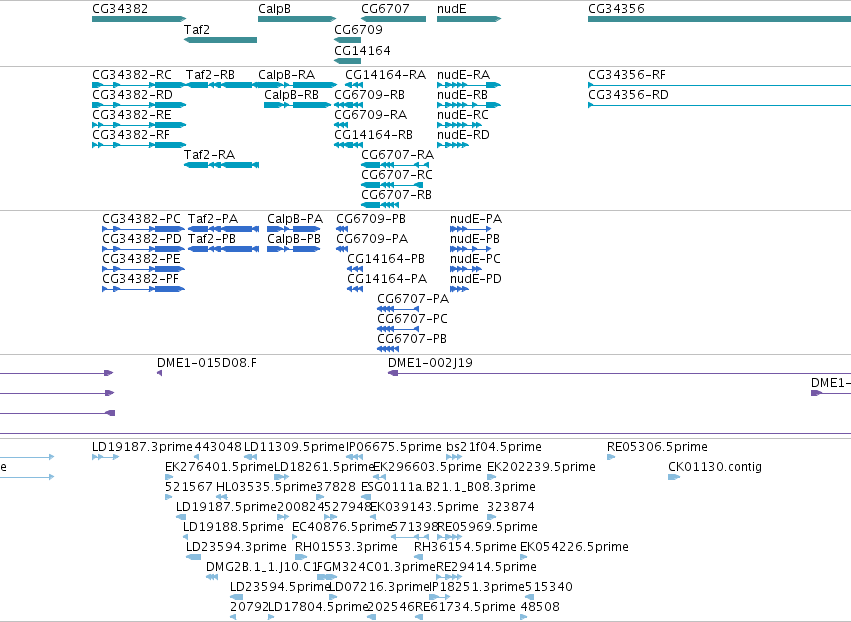Select transcript CG34382-RC
Viewport: 851px width, 622px height.
[139, 85]
